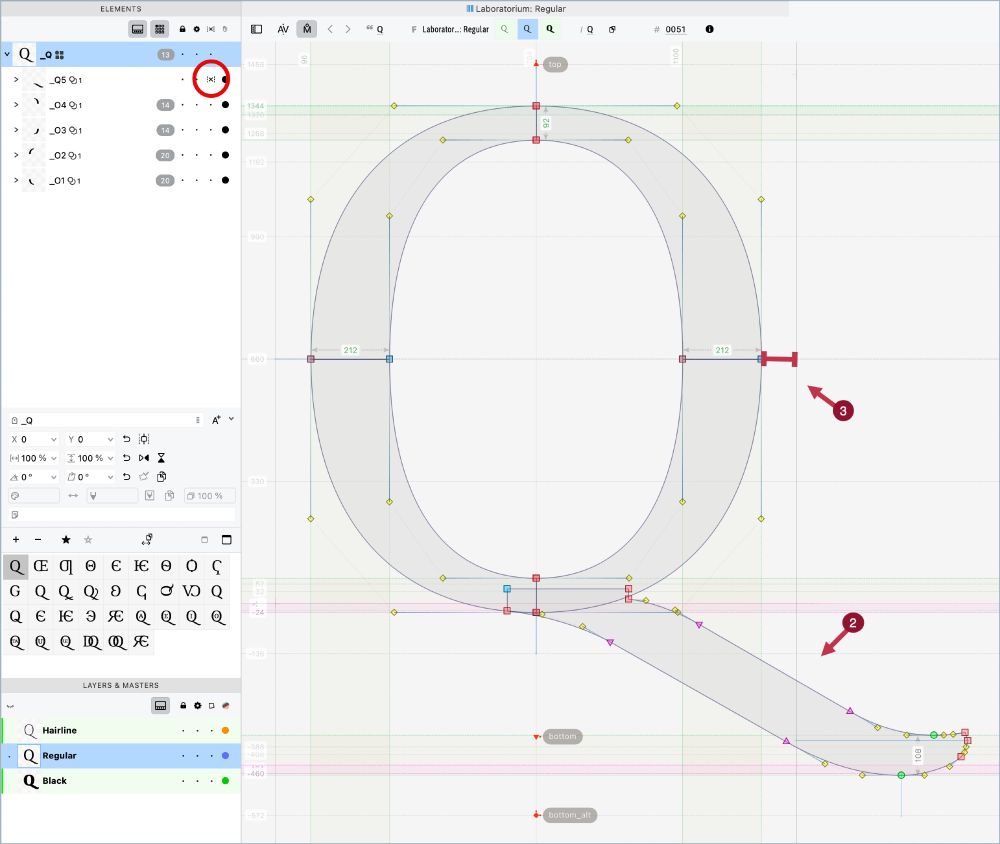This screenshot has height=844, width=1000.
Task: Click the bottom anchor label
Action: tap(562, 736)
